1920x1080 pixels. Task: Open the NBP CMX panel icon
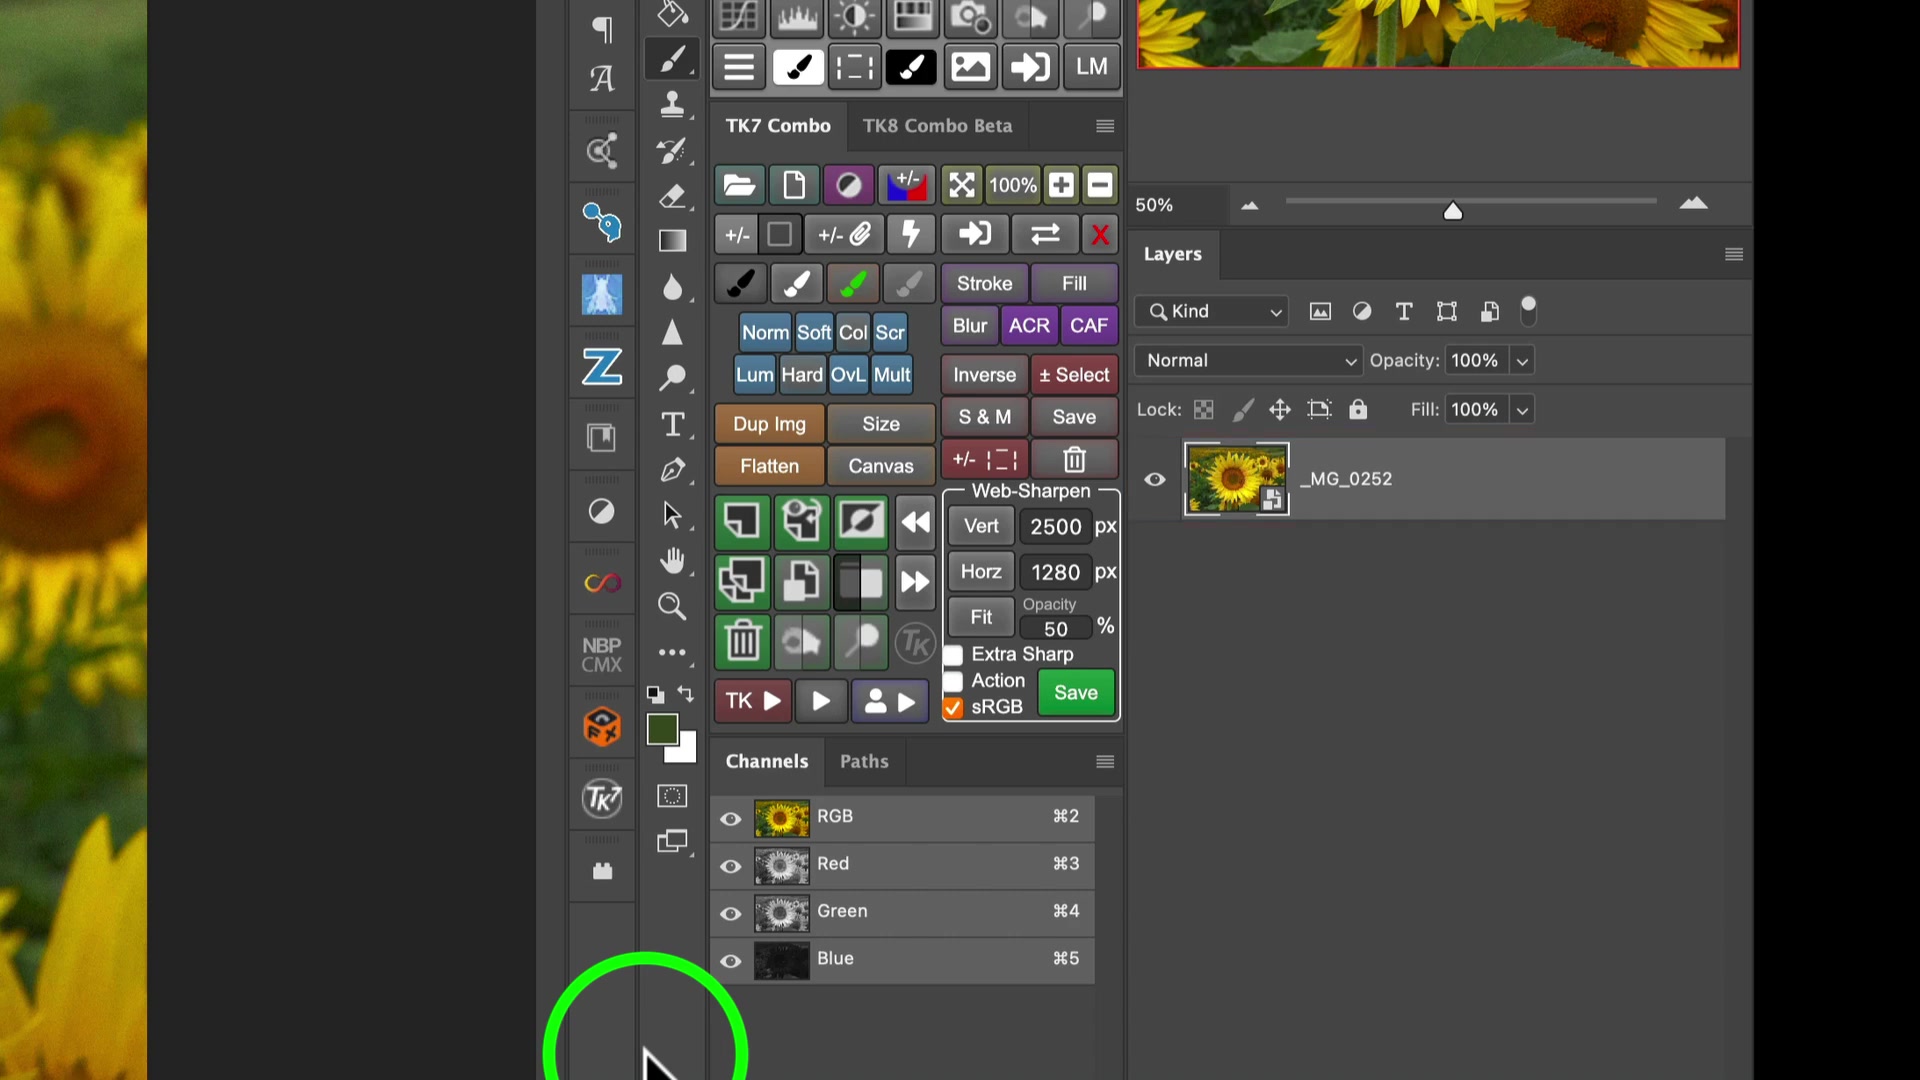pyautogui.click(x=602, y=655)
